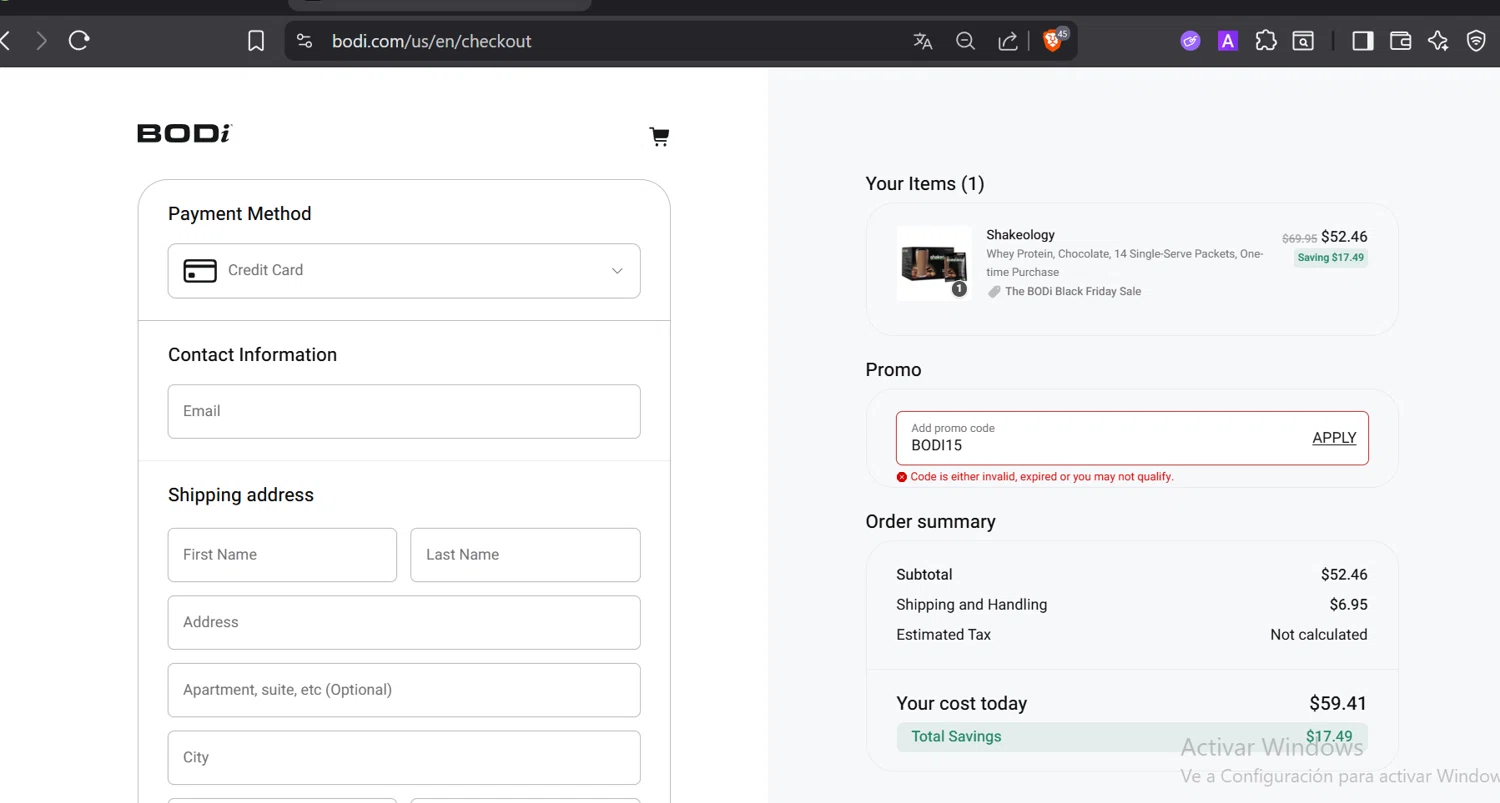Open Leo AI sparkle icon
1500x803 pixels.
click(x=1438, y=41)
